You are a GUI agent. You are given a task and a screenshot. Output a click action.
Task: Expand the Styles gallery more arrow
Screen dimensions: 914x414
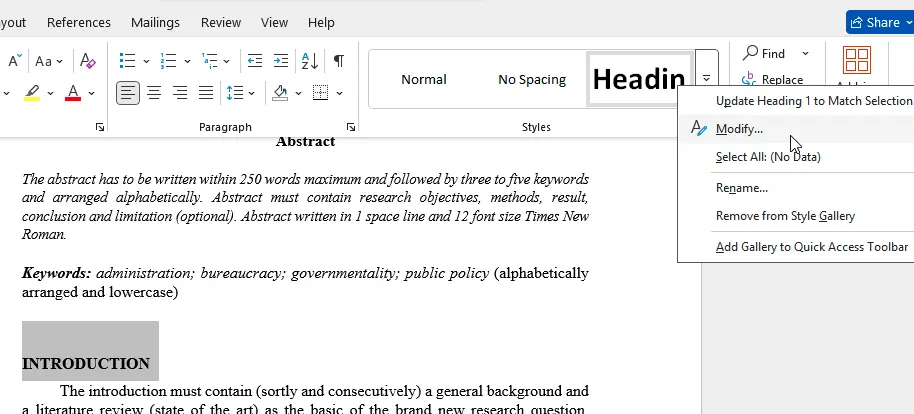pyautogui.click(x=706, y=79)
